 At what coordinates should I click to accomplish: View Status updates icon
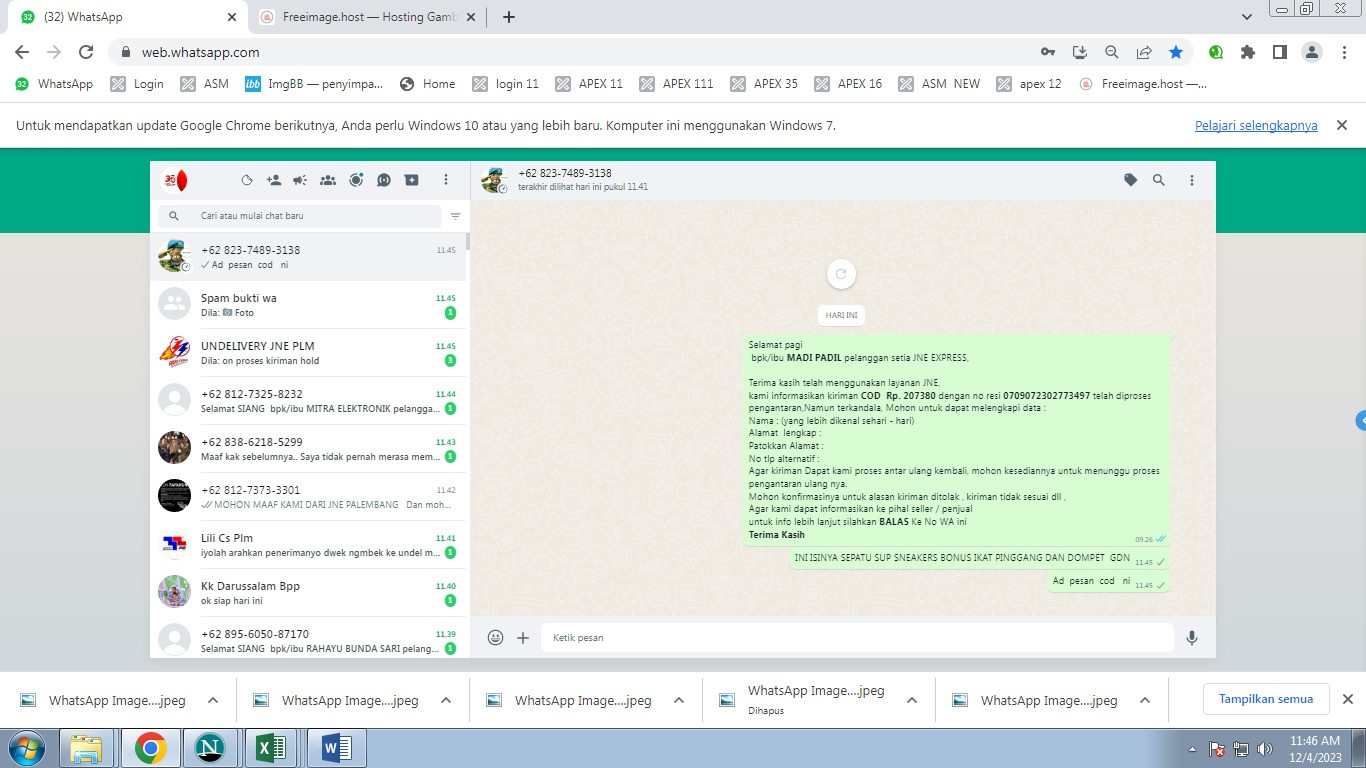point(356,180)
